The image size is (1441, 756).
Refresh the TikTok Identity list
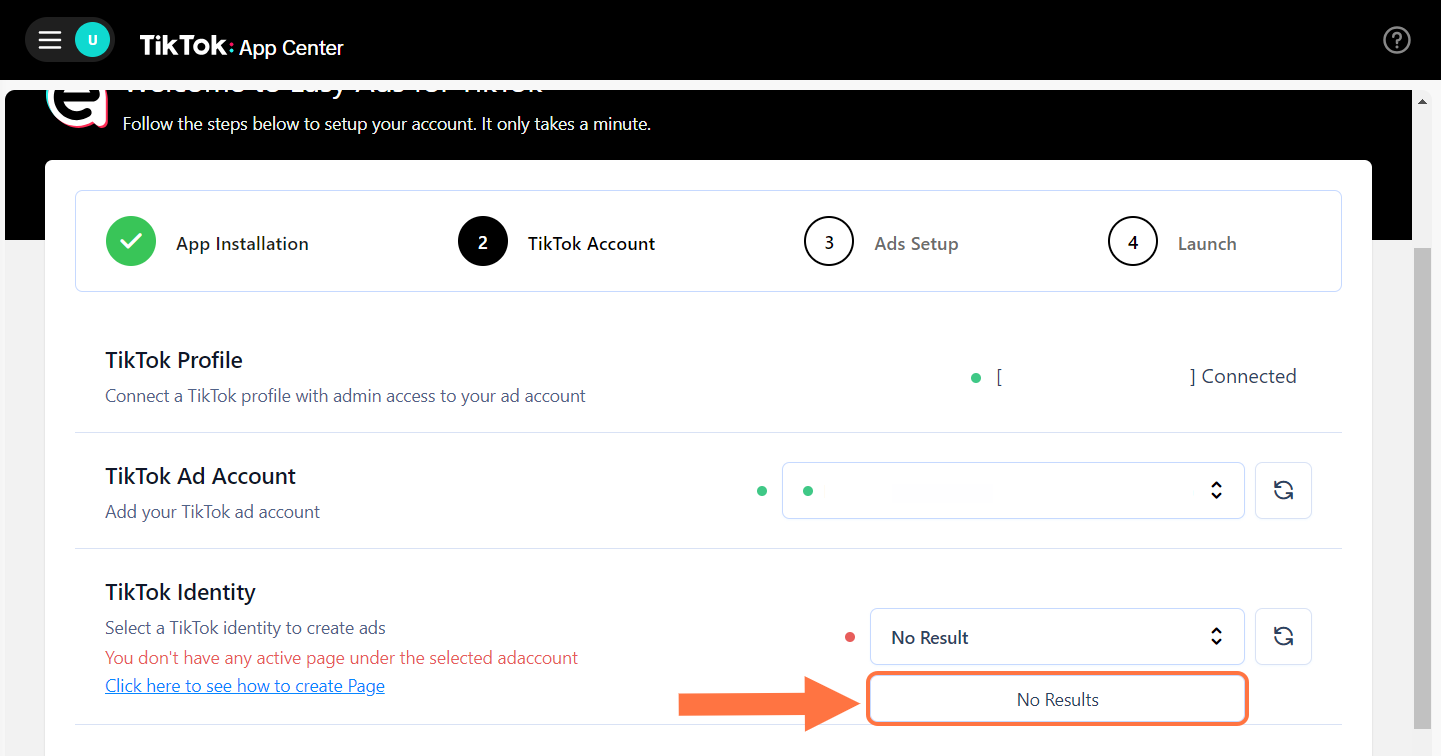(x=1283, y=636)
